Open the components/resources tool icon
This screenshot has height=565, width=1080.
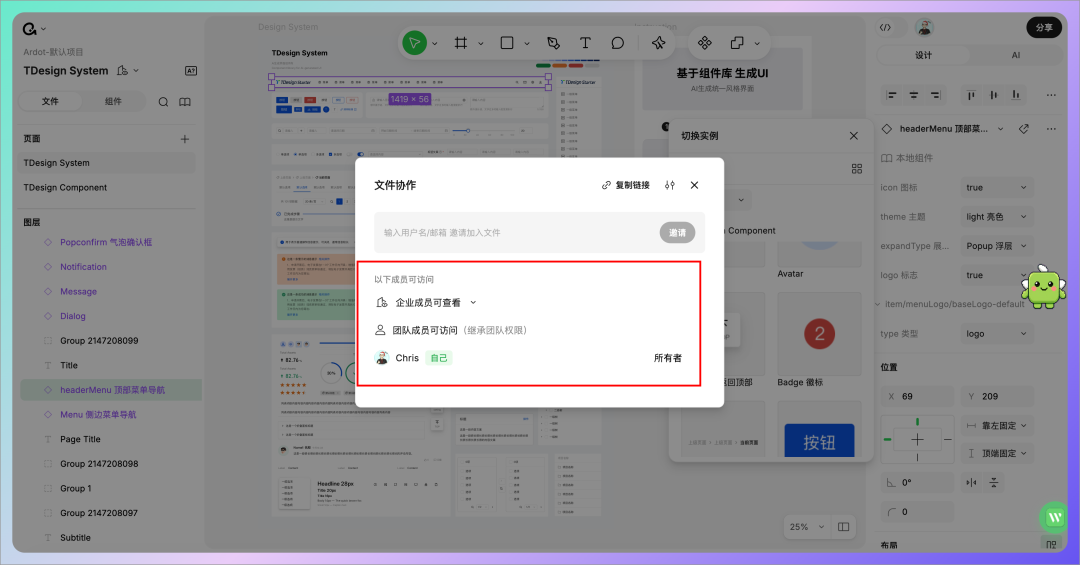click(x=705, y=43)
